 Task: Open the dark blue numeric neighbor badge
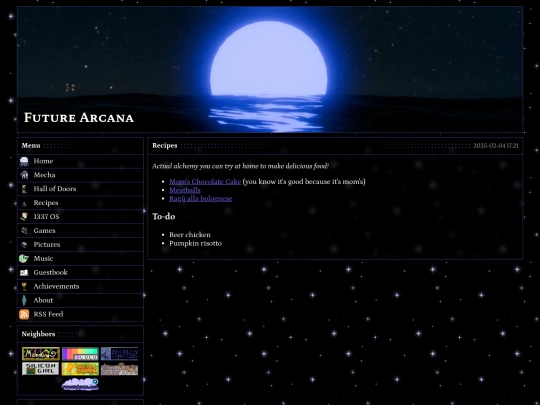119,354
